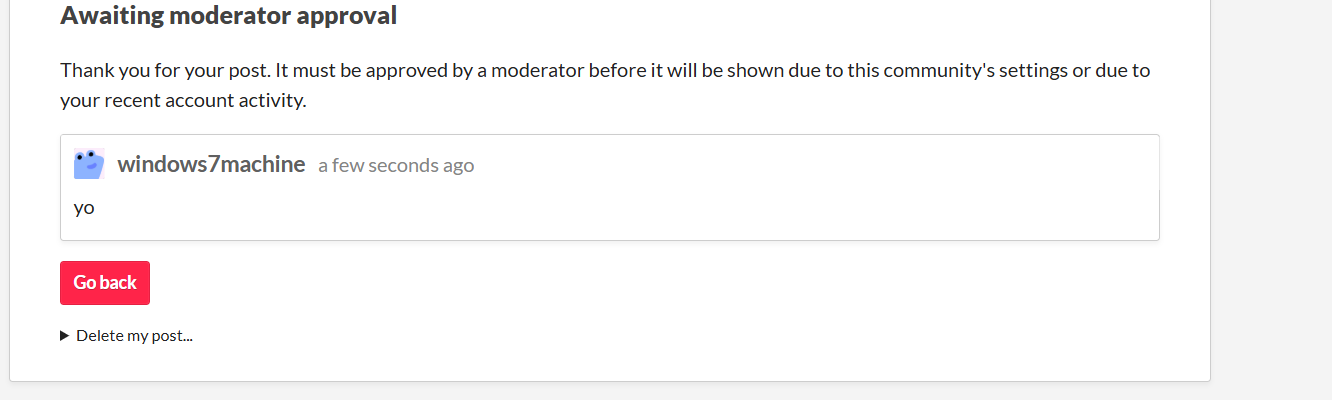Click the grey page background below the panel
The height and width of the screenshot is (400, 1332).
(600, 391)
